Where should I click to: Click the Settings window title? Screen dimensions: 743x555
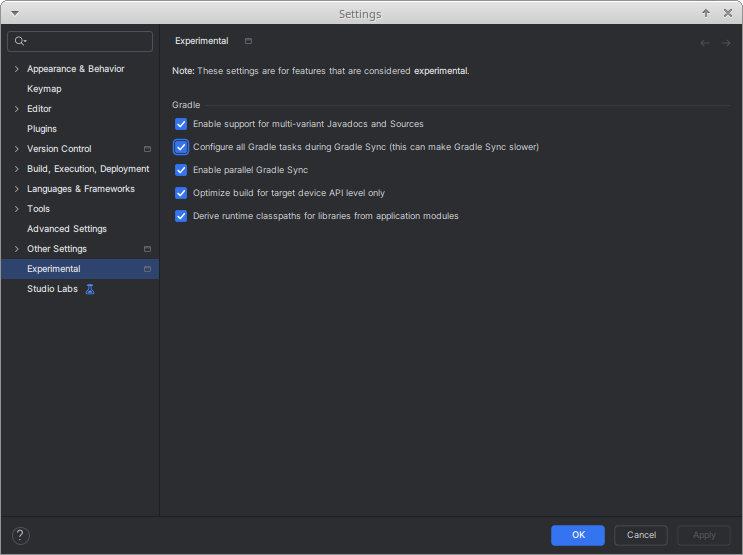(x=360, y=14)
